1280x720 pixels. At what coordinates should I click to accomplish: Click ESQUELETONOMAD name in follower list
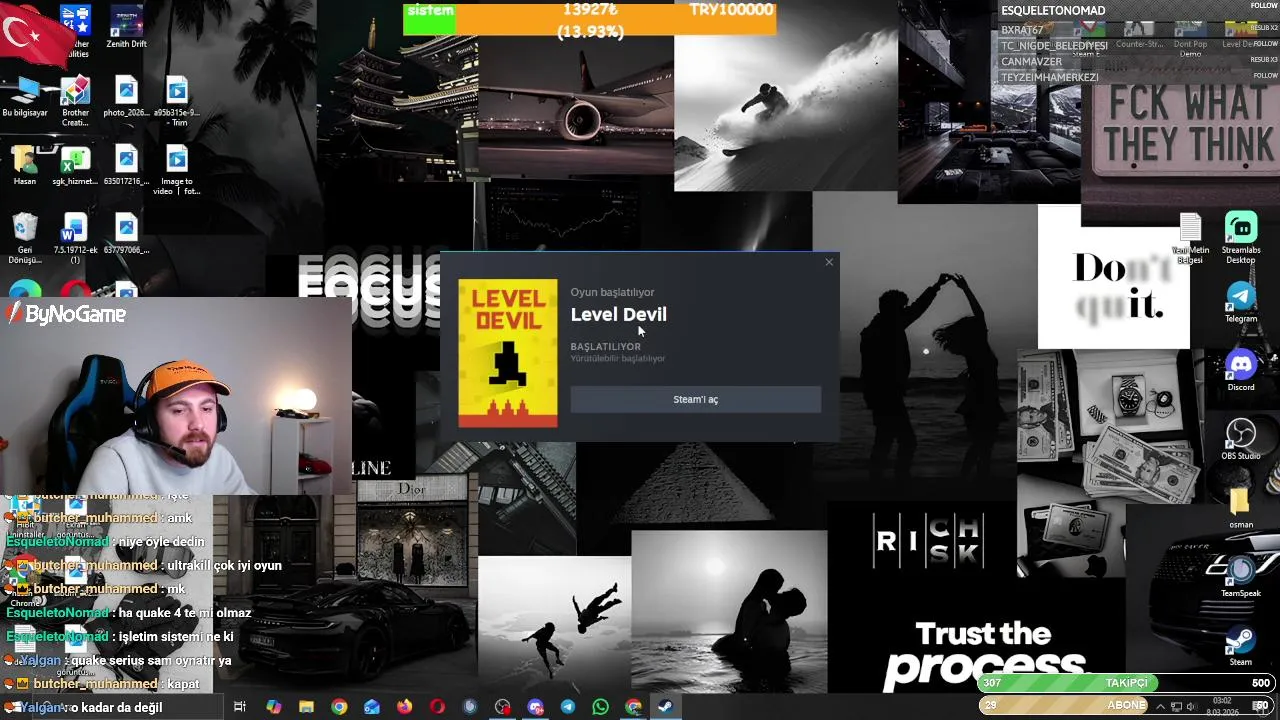pos(1053,11)
